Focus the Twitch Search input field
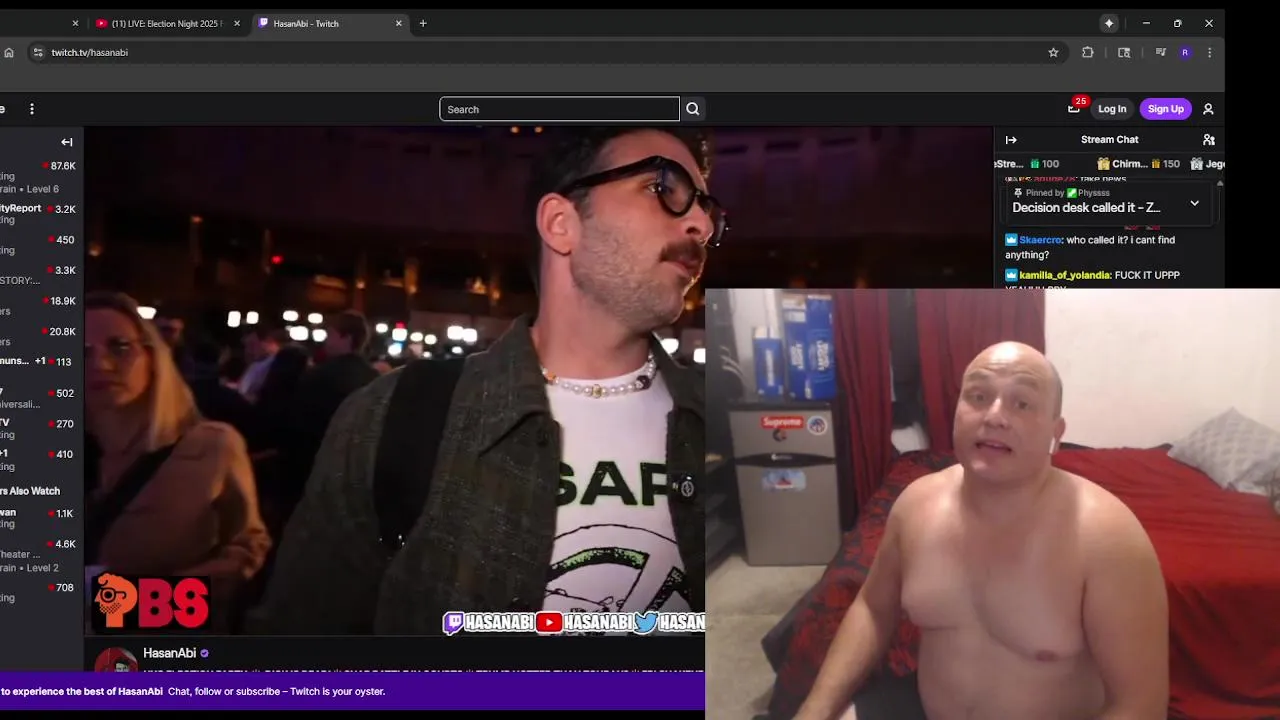This screenshot has width=1280, height=720. click(559, 109)
